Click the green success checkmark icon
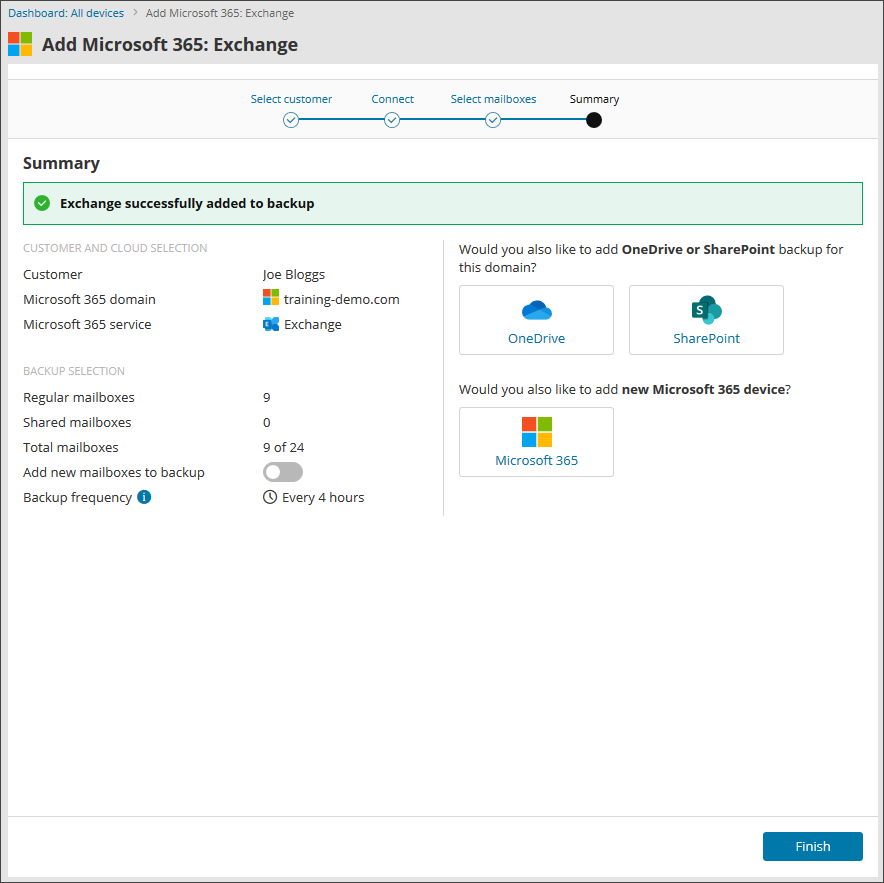Viewport: 884px width, 883px height. pos(42,203)
